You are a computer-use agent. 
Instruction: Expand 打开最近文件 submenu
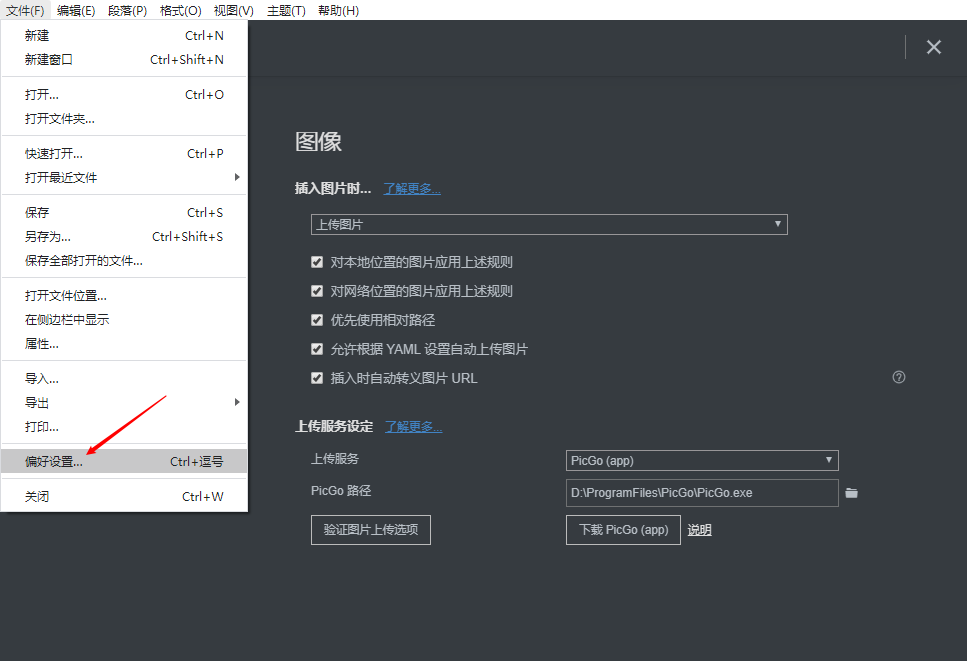pyautogui.click(x=124, y=178)
